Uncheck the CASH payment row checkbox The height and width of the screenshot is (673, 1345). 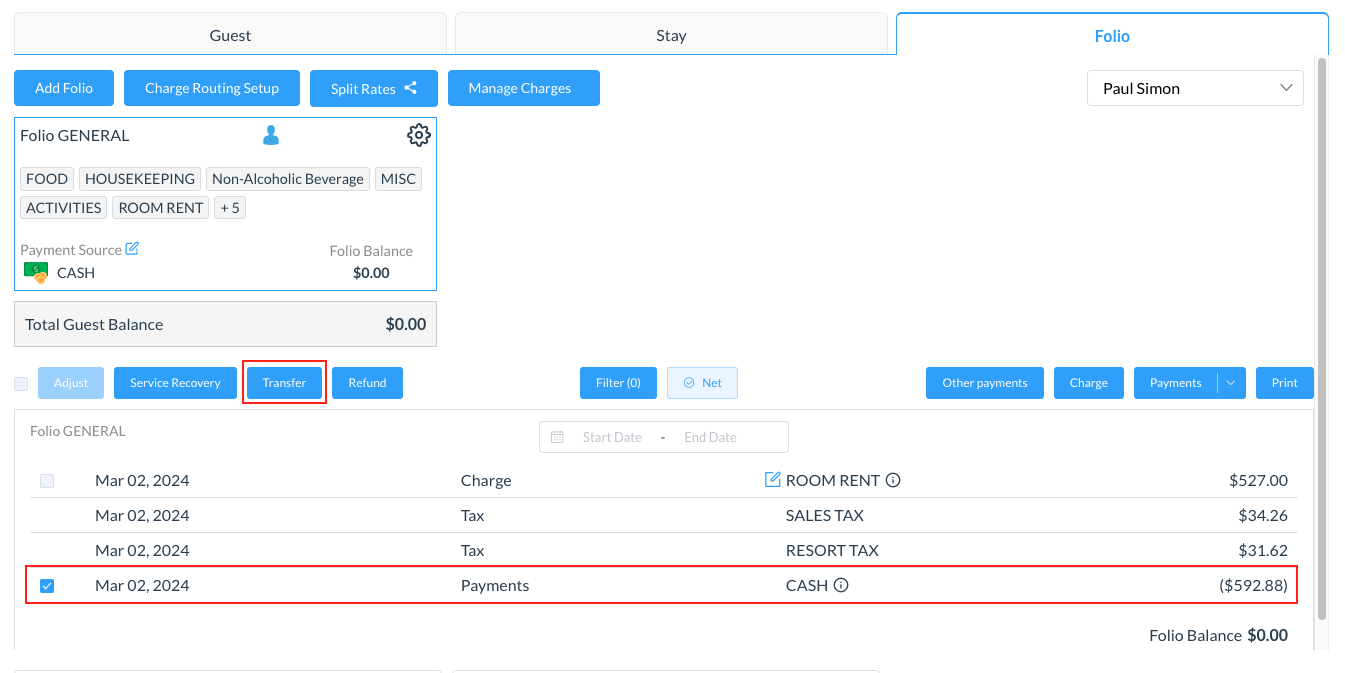pos(47,586)
